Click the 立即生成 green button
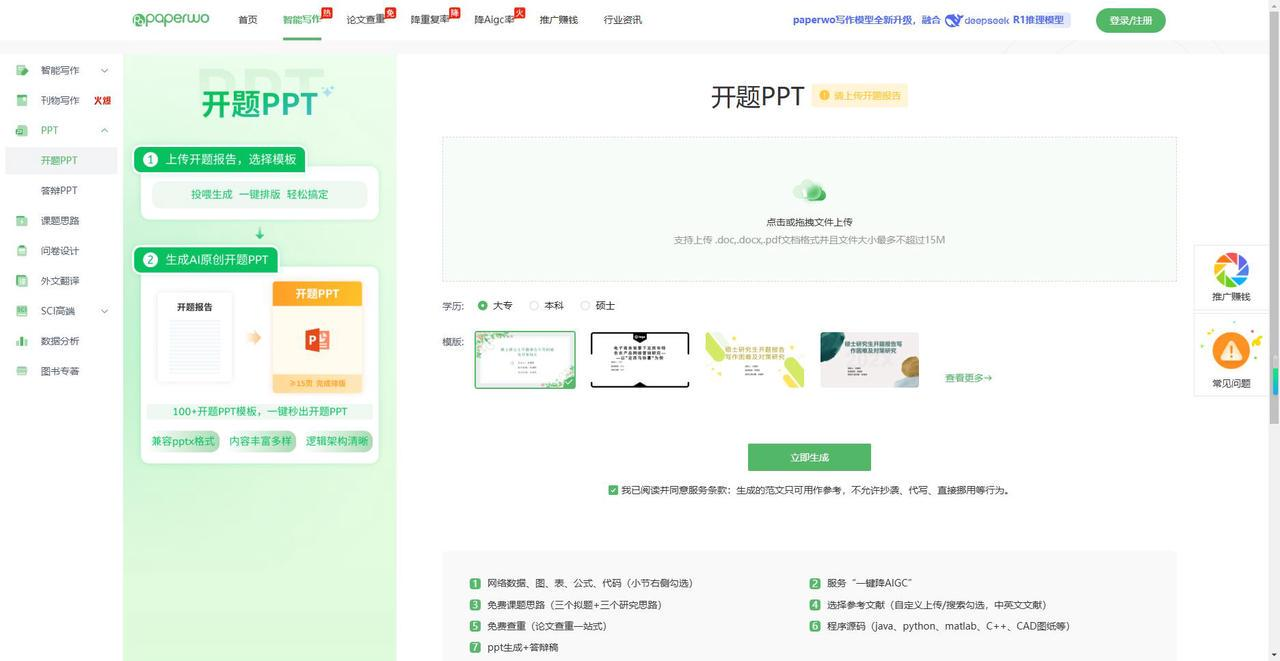The width and height of the screenshot is (1280, 661). [809, 457]
